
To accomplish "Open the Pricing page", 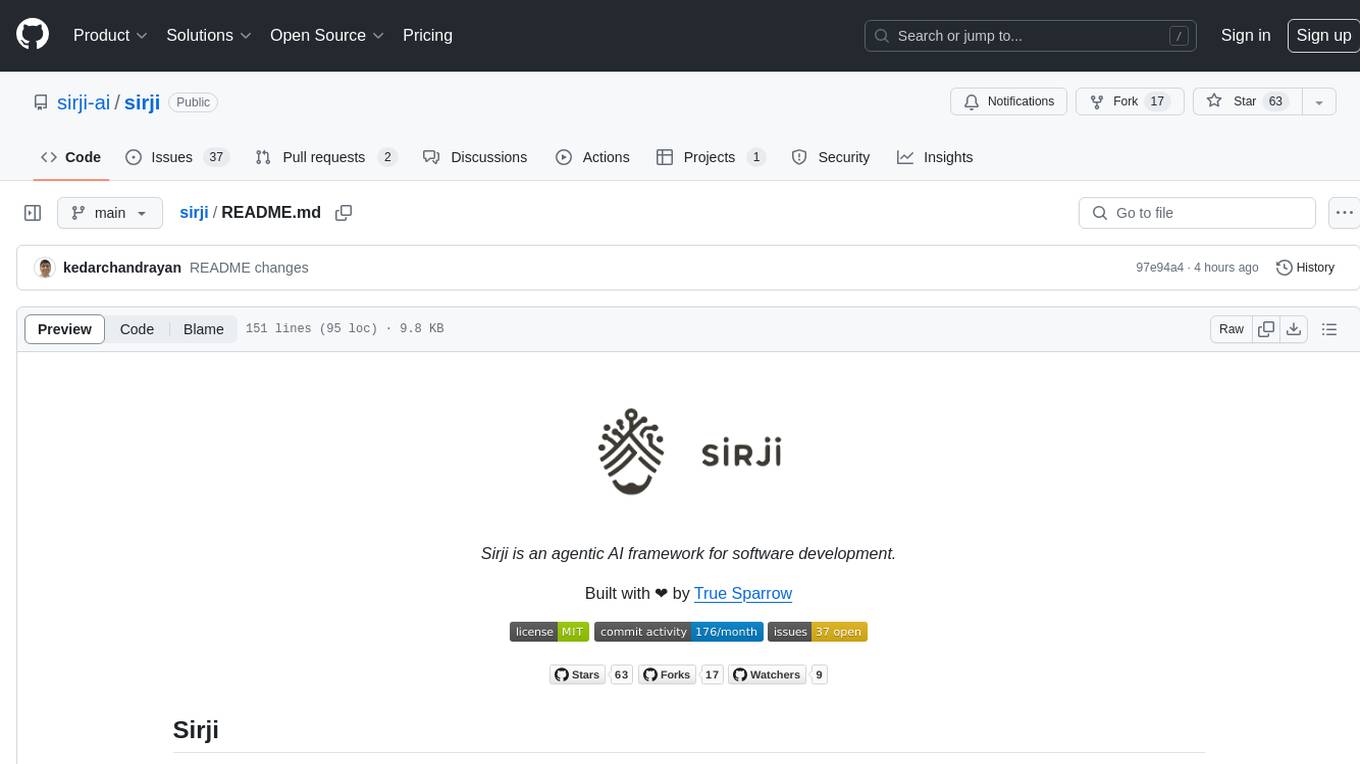I will coord(427,35).
